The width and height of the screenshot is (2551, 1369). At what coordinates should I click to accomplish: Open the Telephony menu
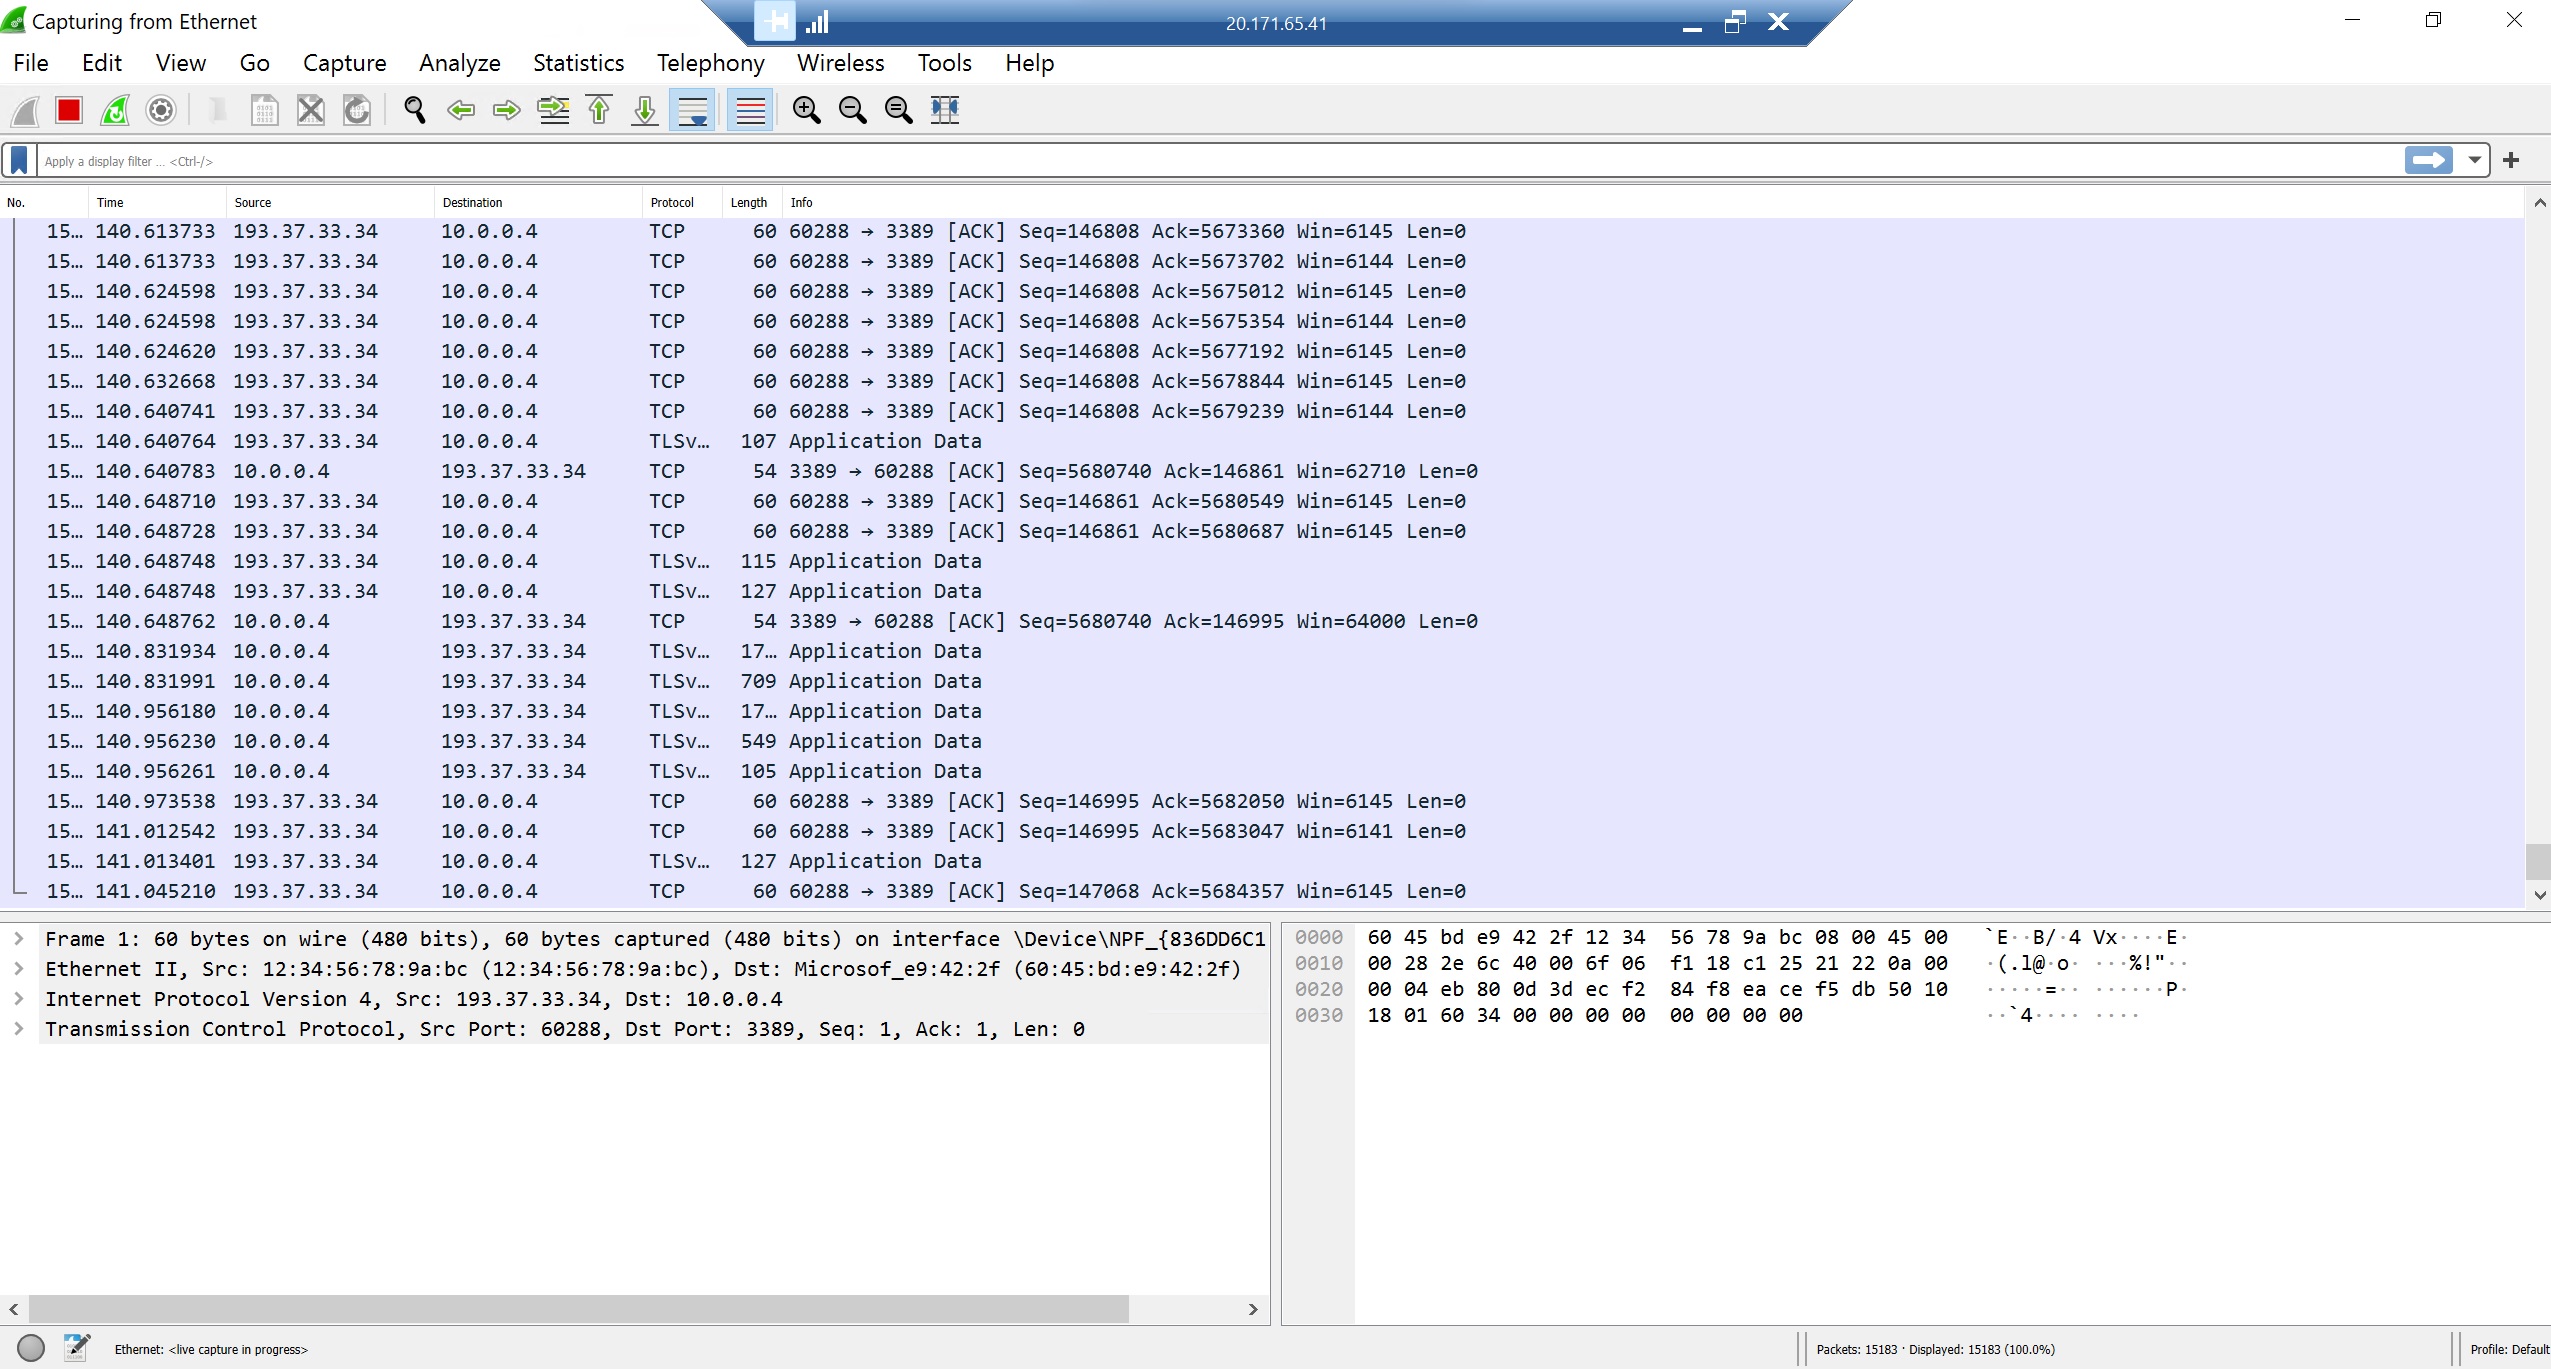pyautogui.click(x=711, y=63)
